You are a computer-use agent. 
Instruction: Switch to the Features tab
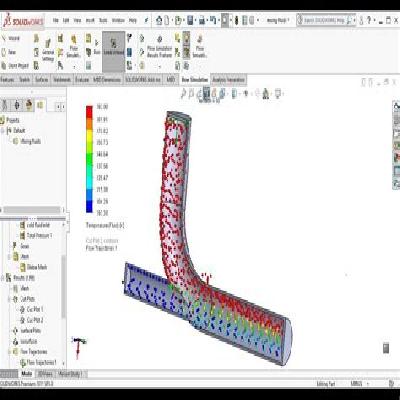coord(7,80)
